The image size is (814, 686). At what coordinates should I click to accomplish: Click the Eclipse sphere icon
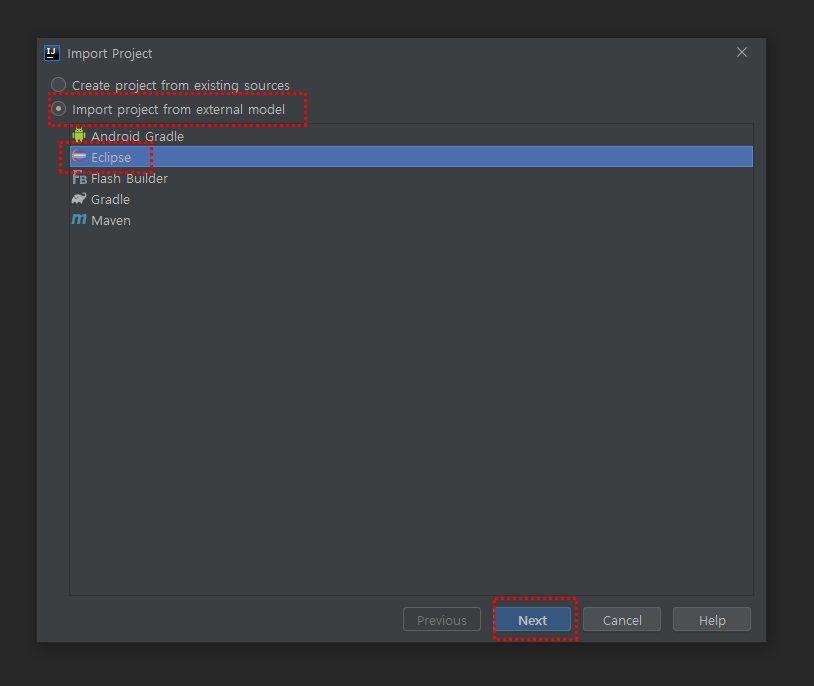(79, 156)
